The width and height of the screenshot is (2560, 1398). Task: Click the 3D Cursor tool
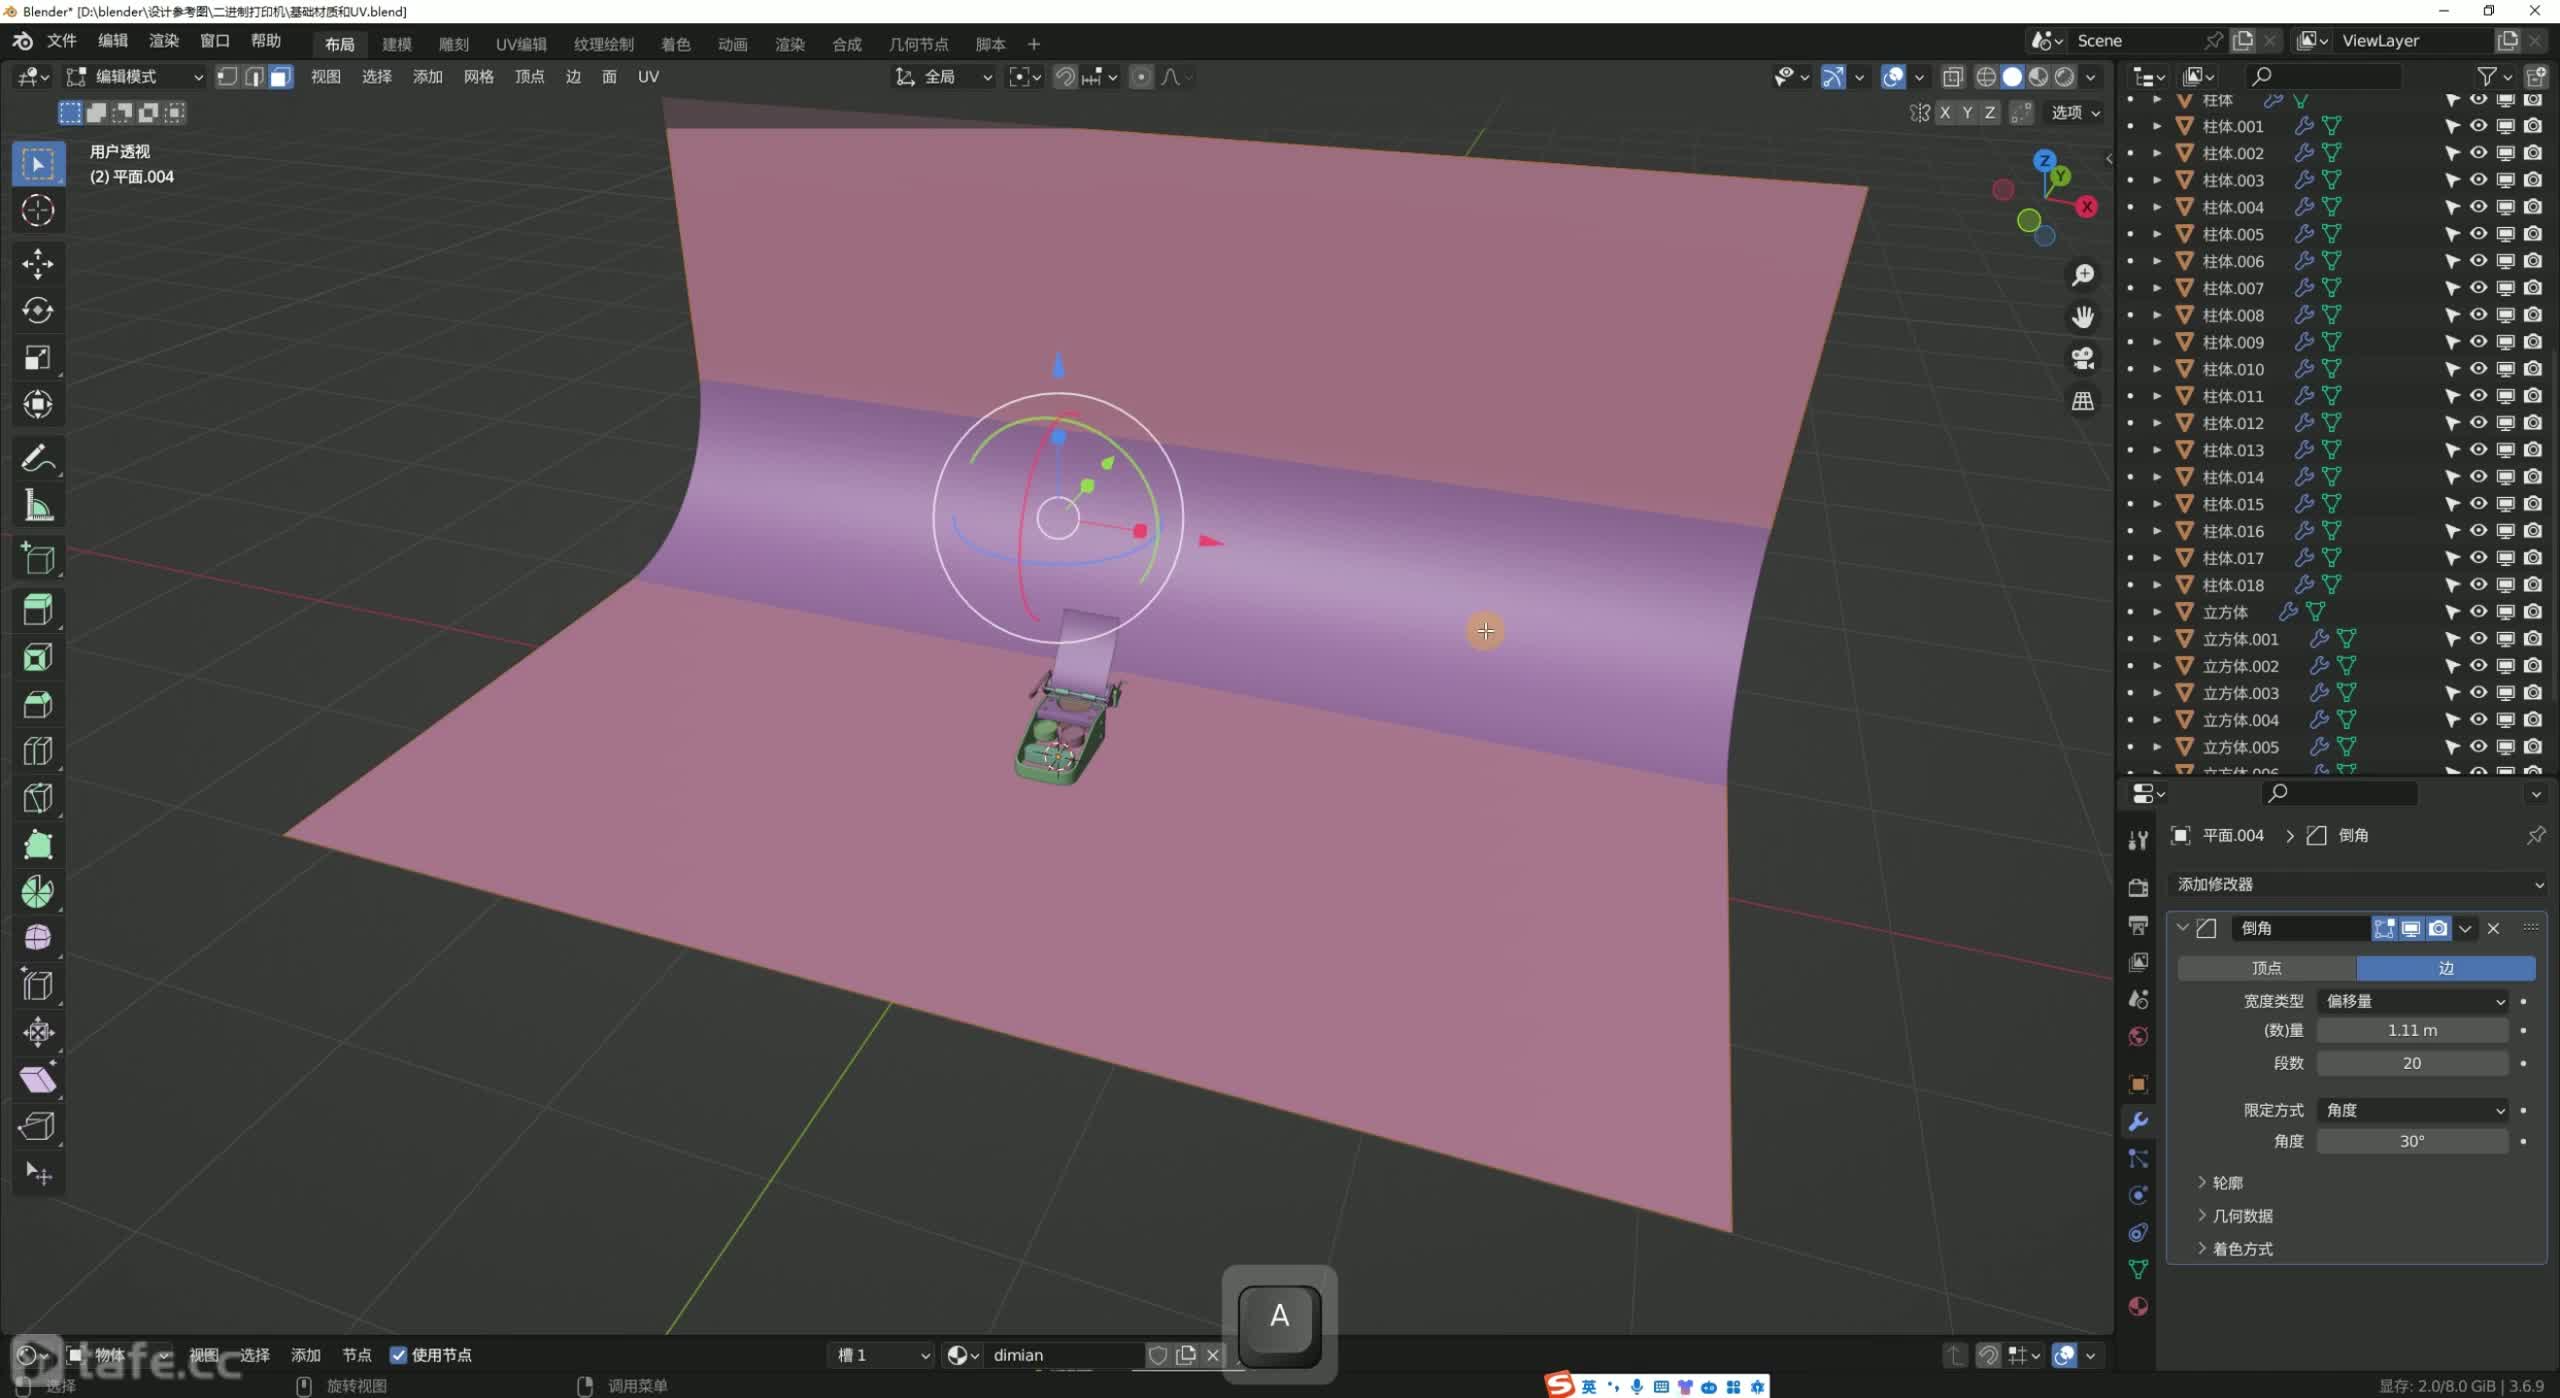pyautogui.click(x=38, y=210)
